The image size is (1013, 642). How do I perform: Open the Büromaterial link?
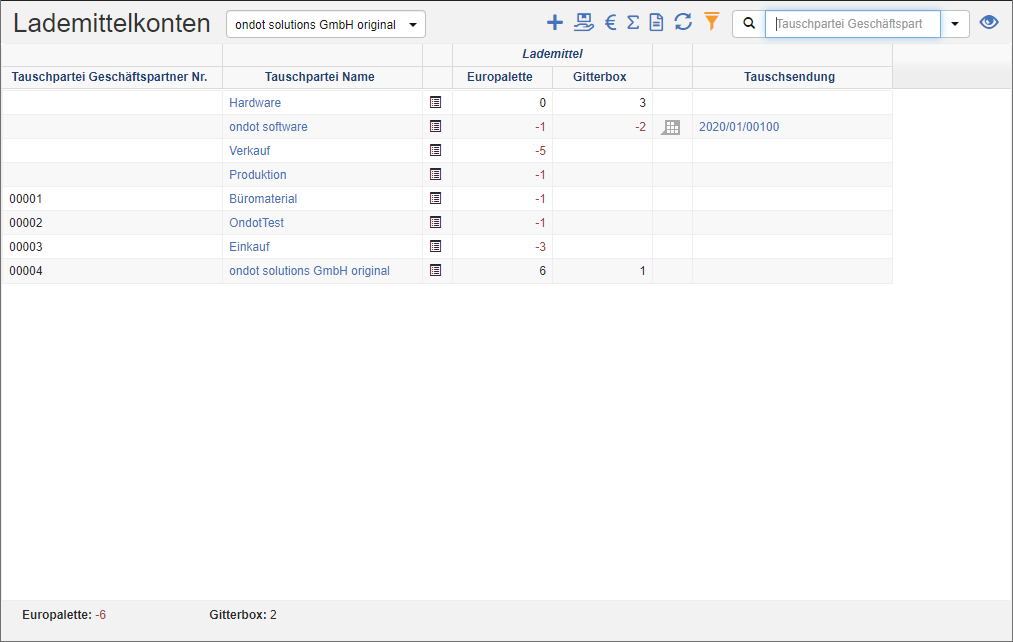[263, 199]
